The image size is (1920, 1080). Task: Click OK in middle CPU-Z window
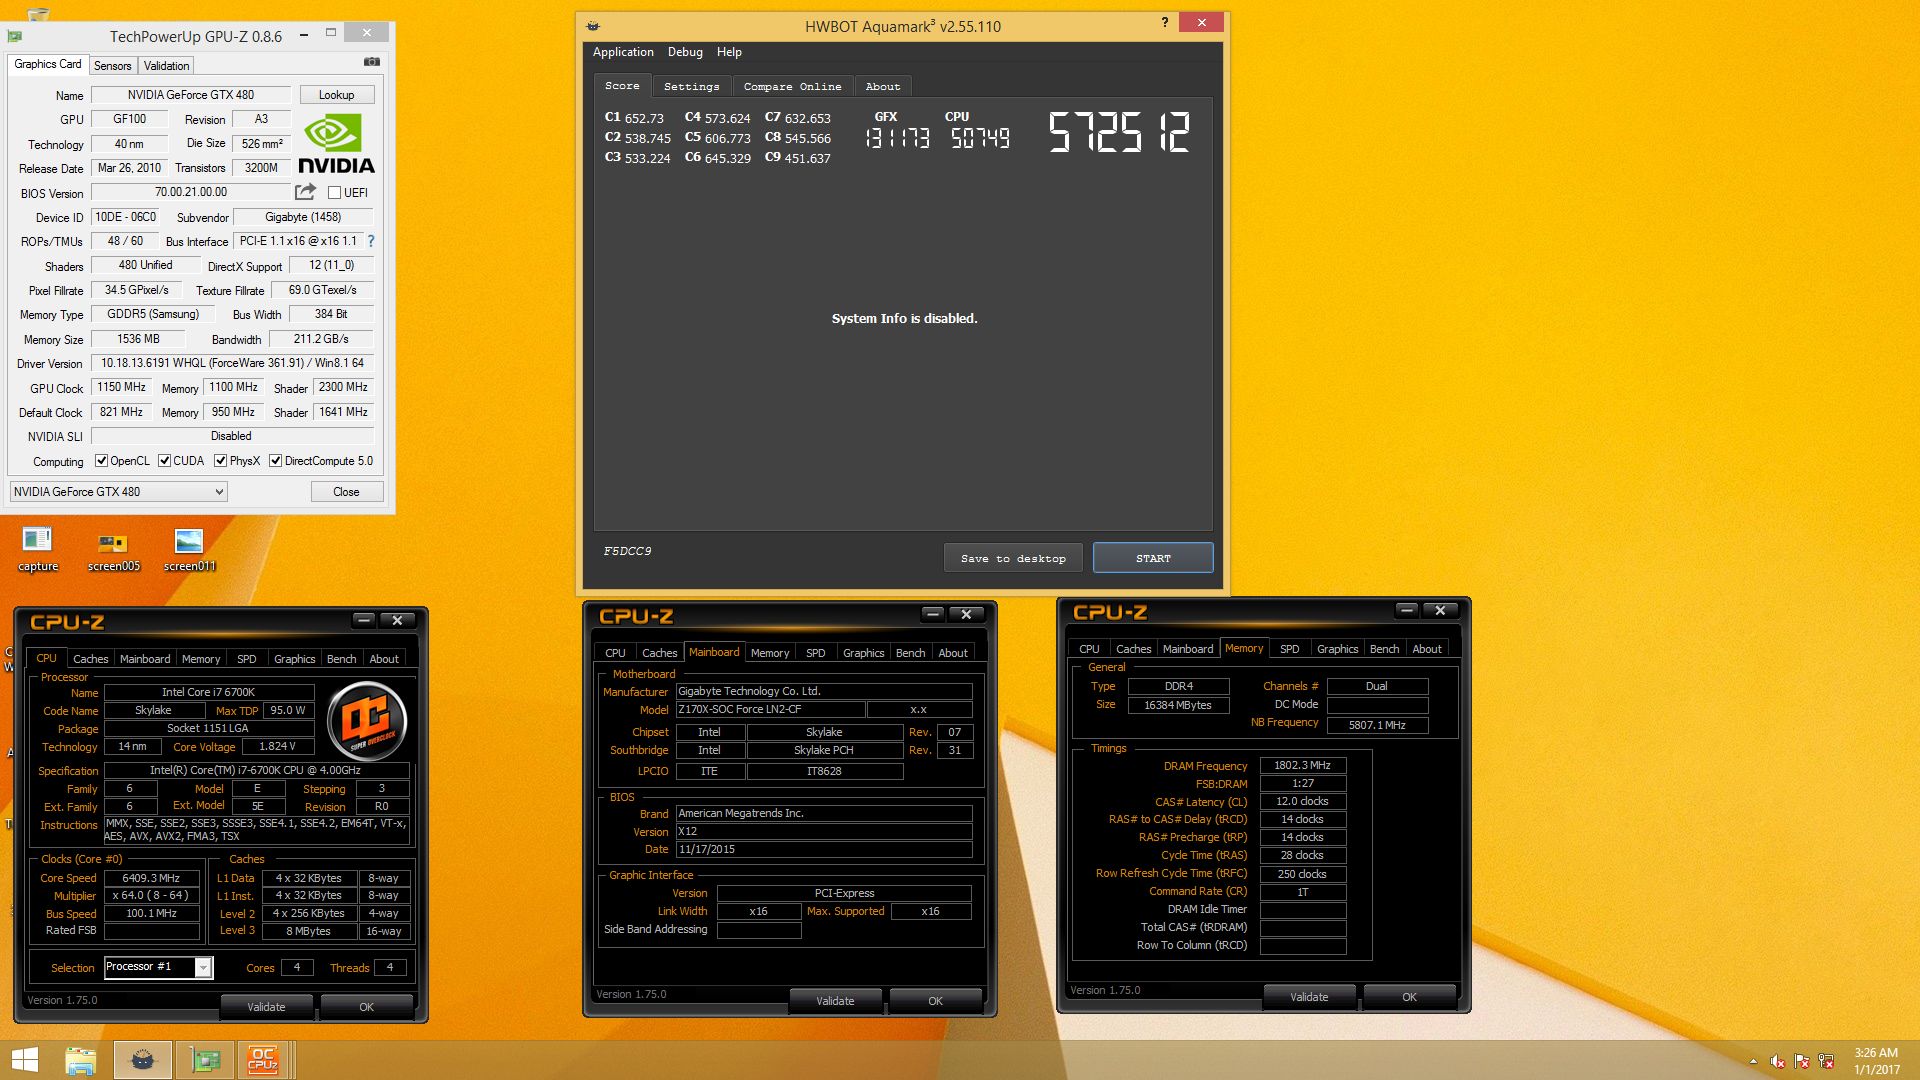click(x=935, y=1001)
